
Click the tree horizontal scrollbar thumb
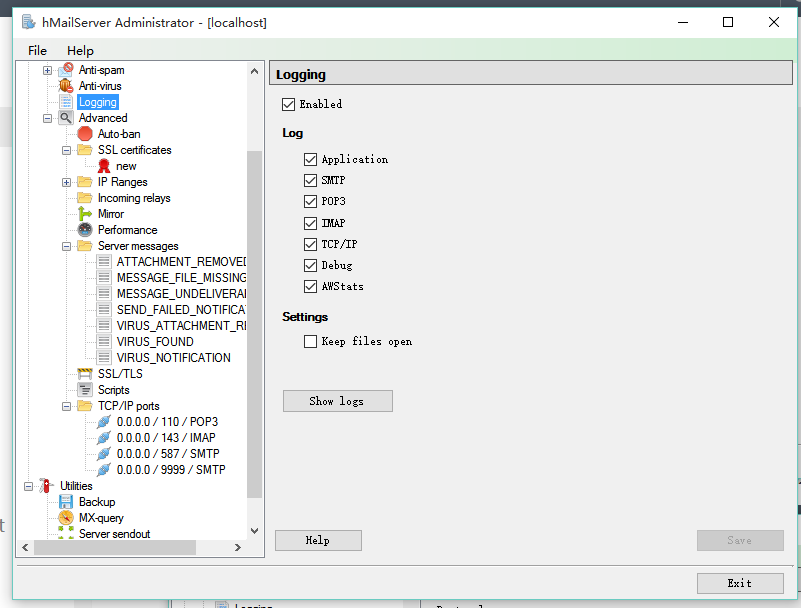tap(115, 547)
